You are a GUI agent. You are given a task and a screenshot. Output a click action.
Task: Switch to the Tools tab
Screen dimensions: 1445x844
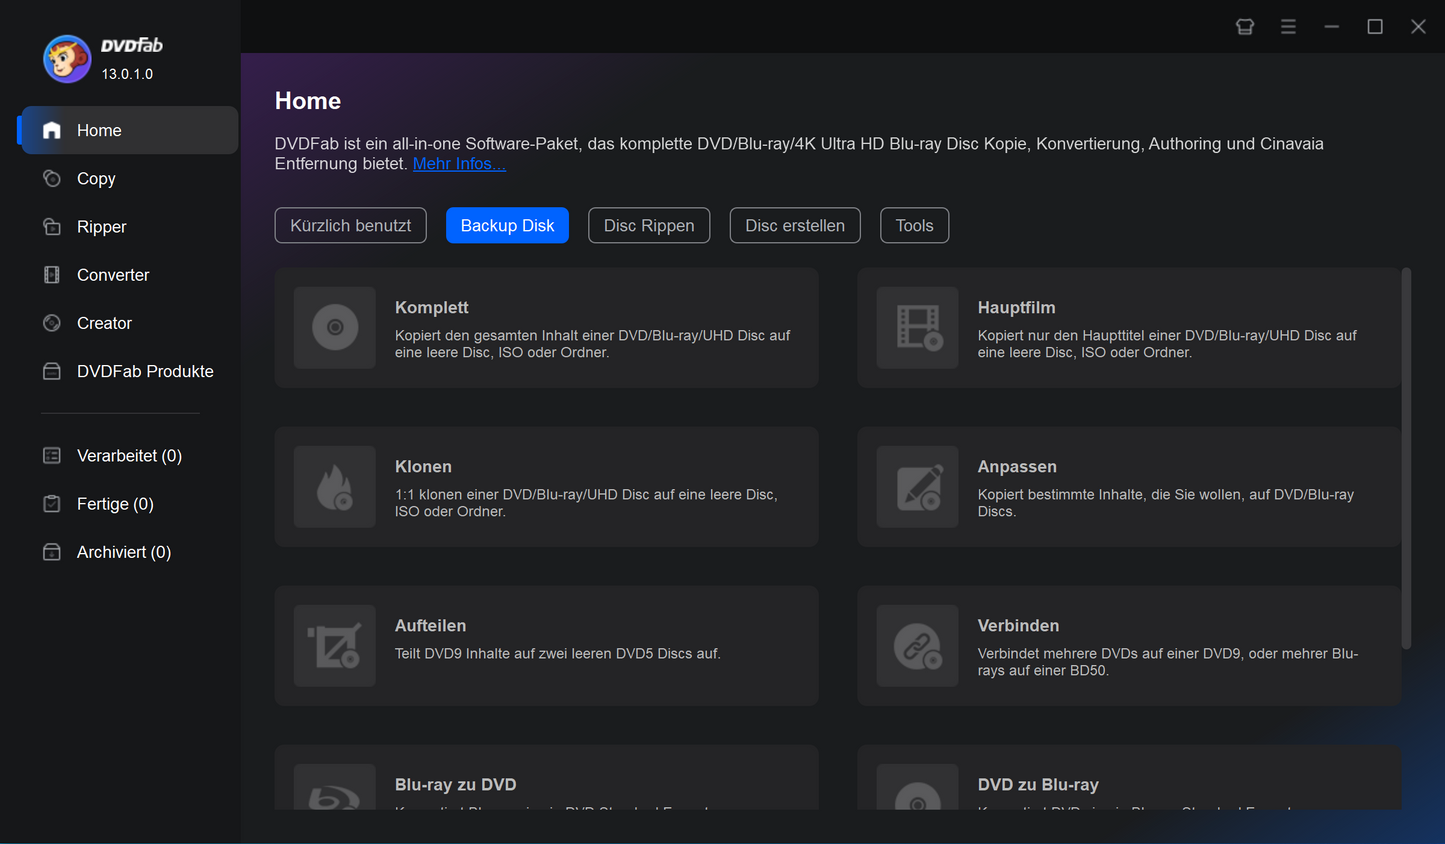(x=914, y=226)
